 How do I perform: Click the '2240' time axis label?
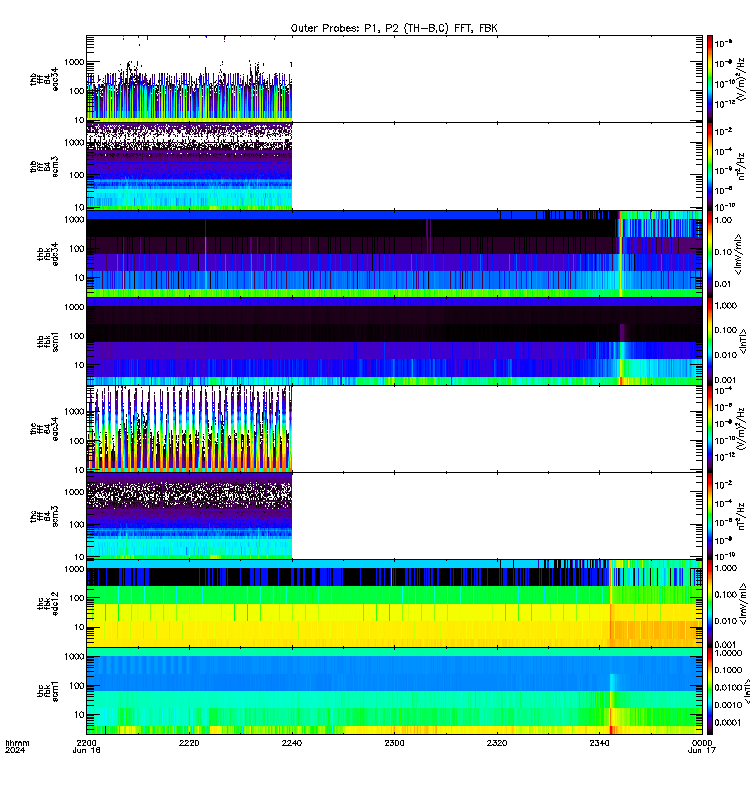point(292,743)
